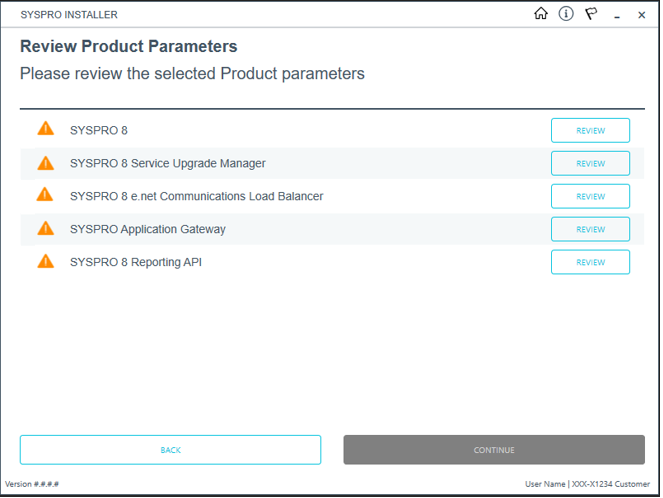This screenshot has width=663, height=498.
Task: Close the SYSPRO Installer window
Action: click(641, 15)
